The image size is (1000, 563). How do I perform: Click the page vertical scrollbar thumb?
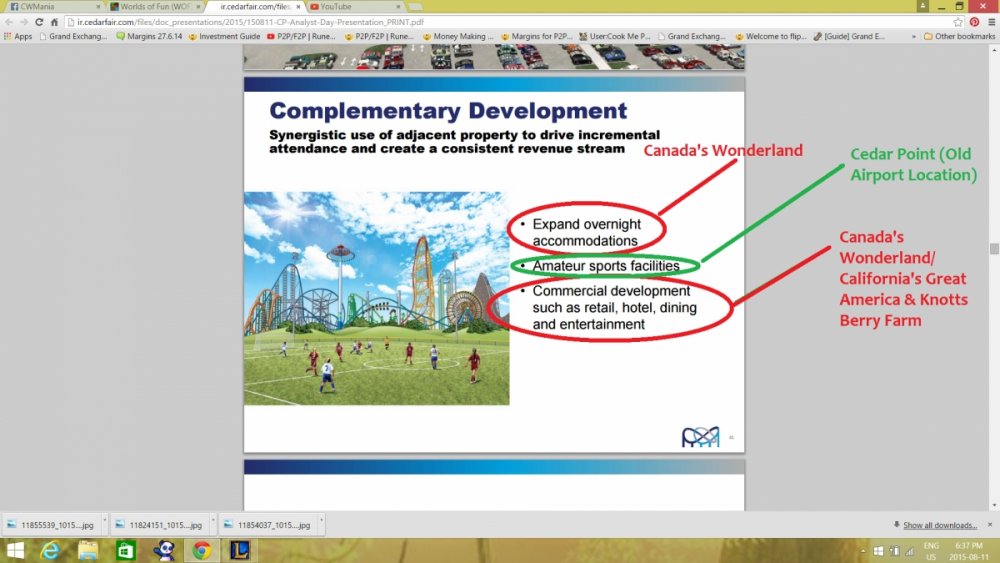(994, 249)
